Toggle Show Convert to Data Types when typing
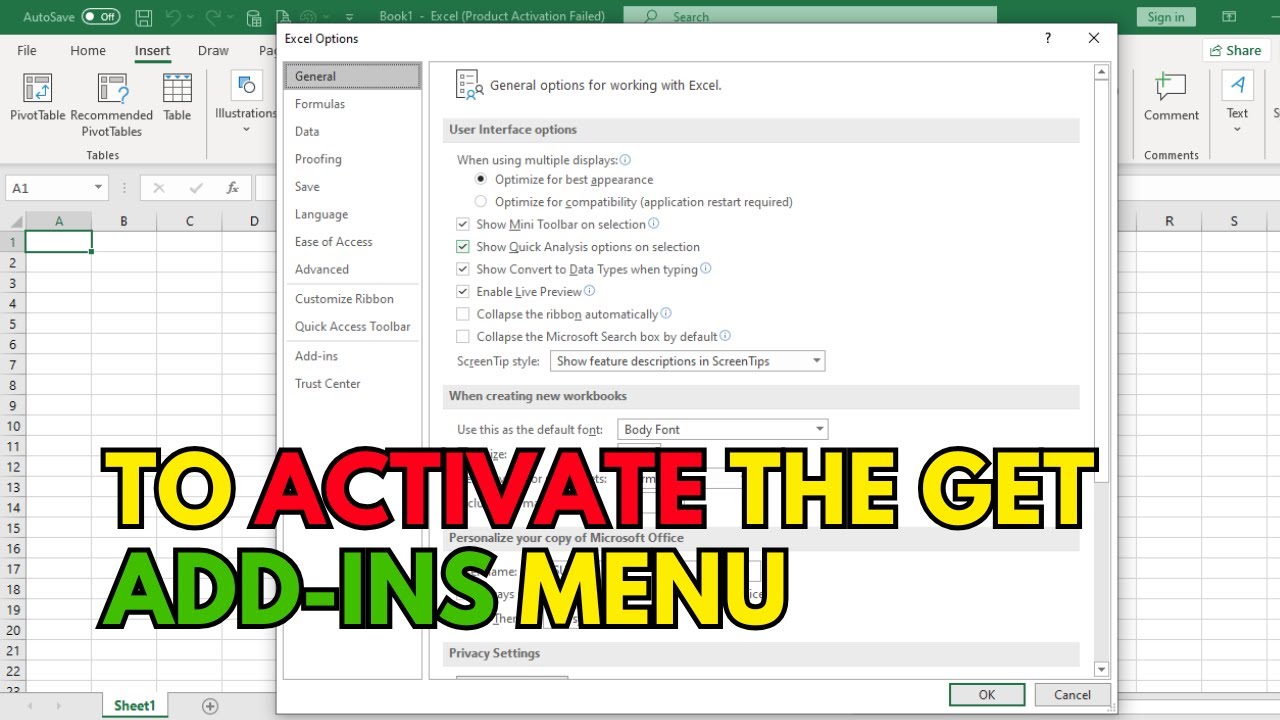 coord(463,269)
